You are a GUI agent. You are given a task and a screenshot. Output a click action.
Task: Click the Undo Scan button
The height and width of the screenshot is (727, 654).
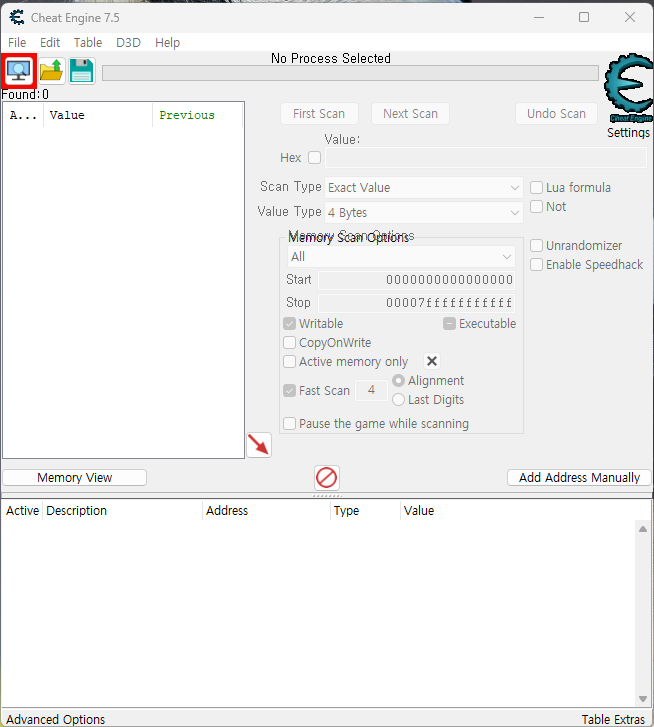point(556,114)
